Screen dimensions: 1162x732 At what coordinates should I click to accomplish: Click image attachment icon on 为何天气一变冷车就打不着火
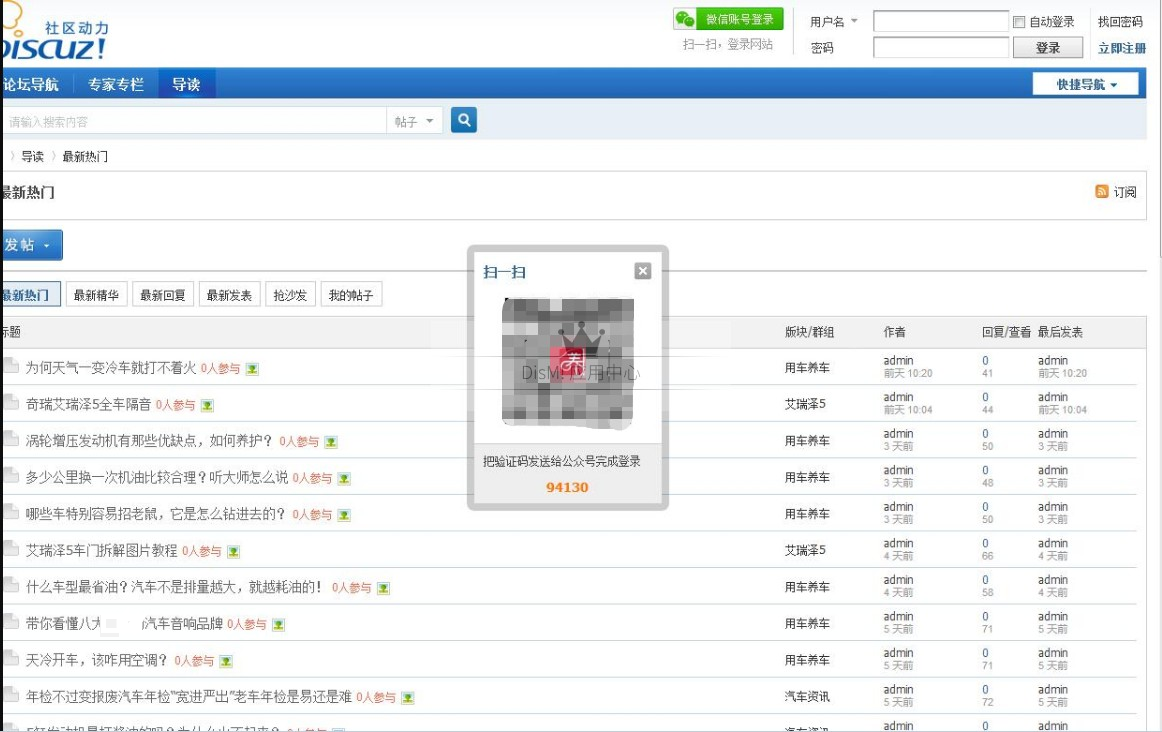(252, 369)
